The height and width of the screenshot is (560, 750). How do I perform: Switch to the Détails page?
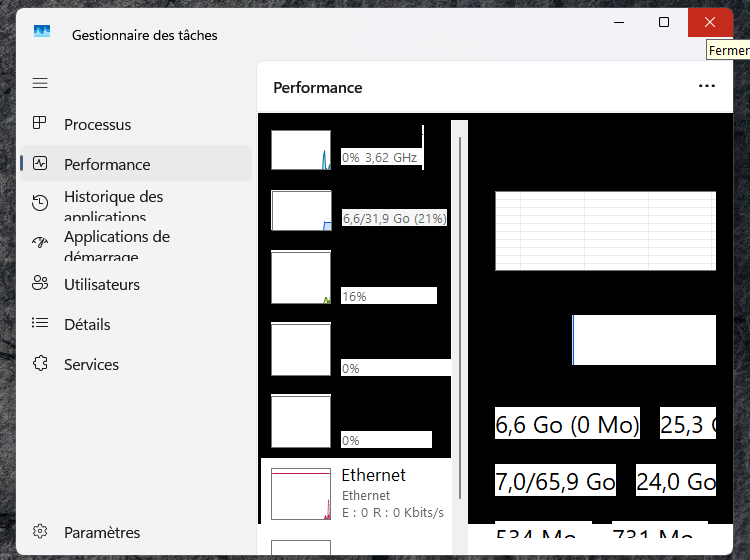(87, 325)
